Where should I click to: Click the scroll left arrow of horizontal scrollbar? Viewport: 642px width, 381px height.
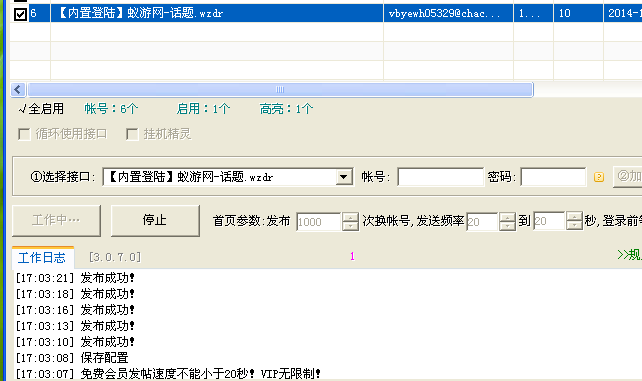18,90
